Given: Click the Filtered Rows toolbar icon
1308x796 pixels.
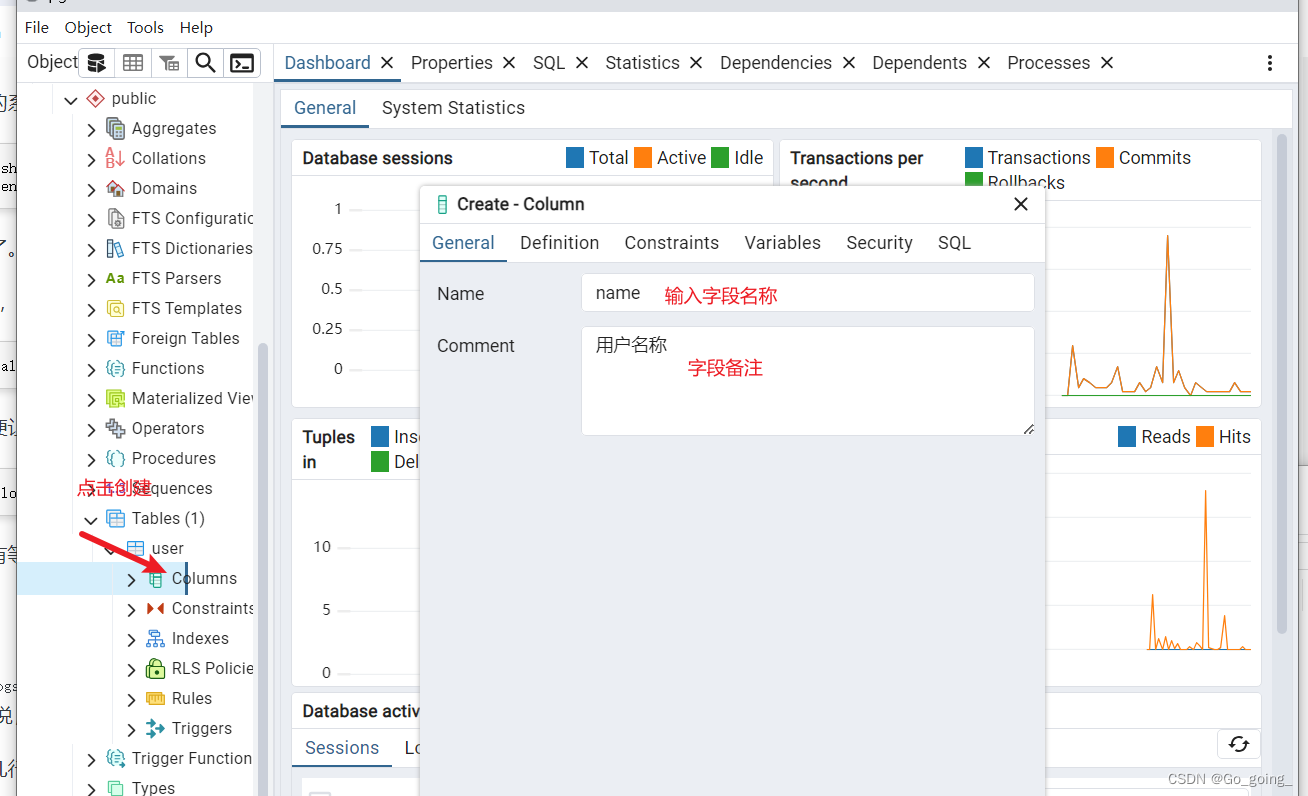Looking at the screenshot, I should pos(169,63).
